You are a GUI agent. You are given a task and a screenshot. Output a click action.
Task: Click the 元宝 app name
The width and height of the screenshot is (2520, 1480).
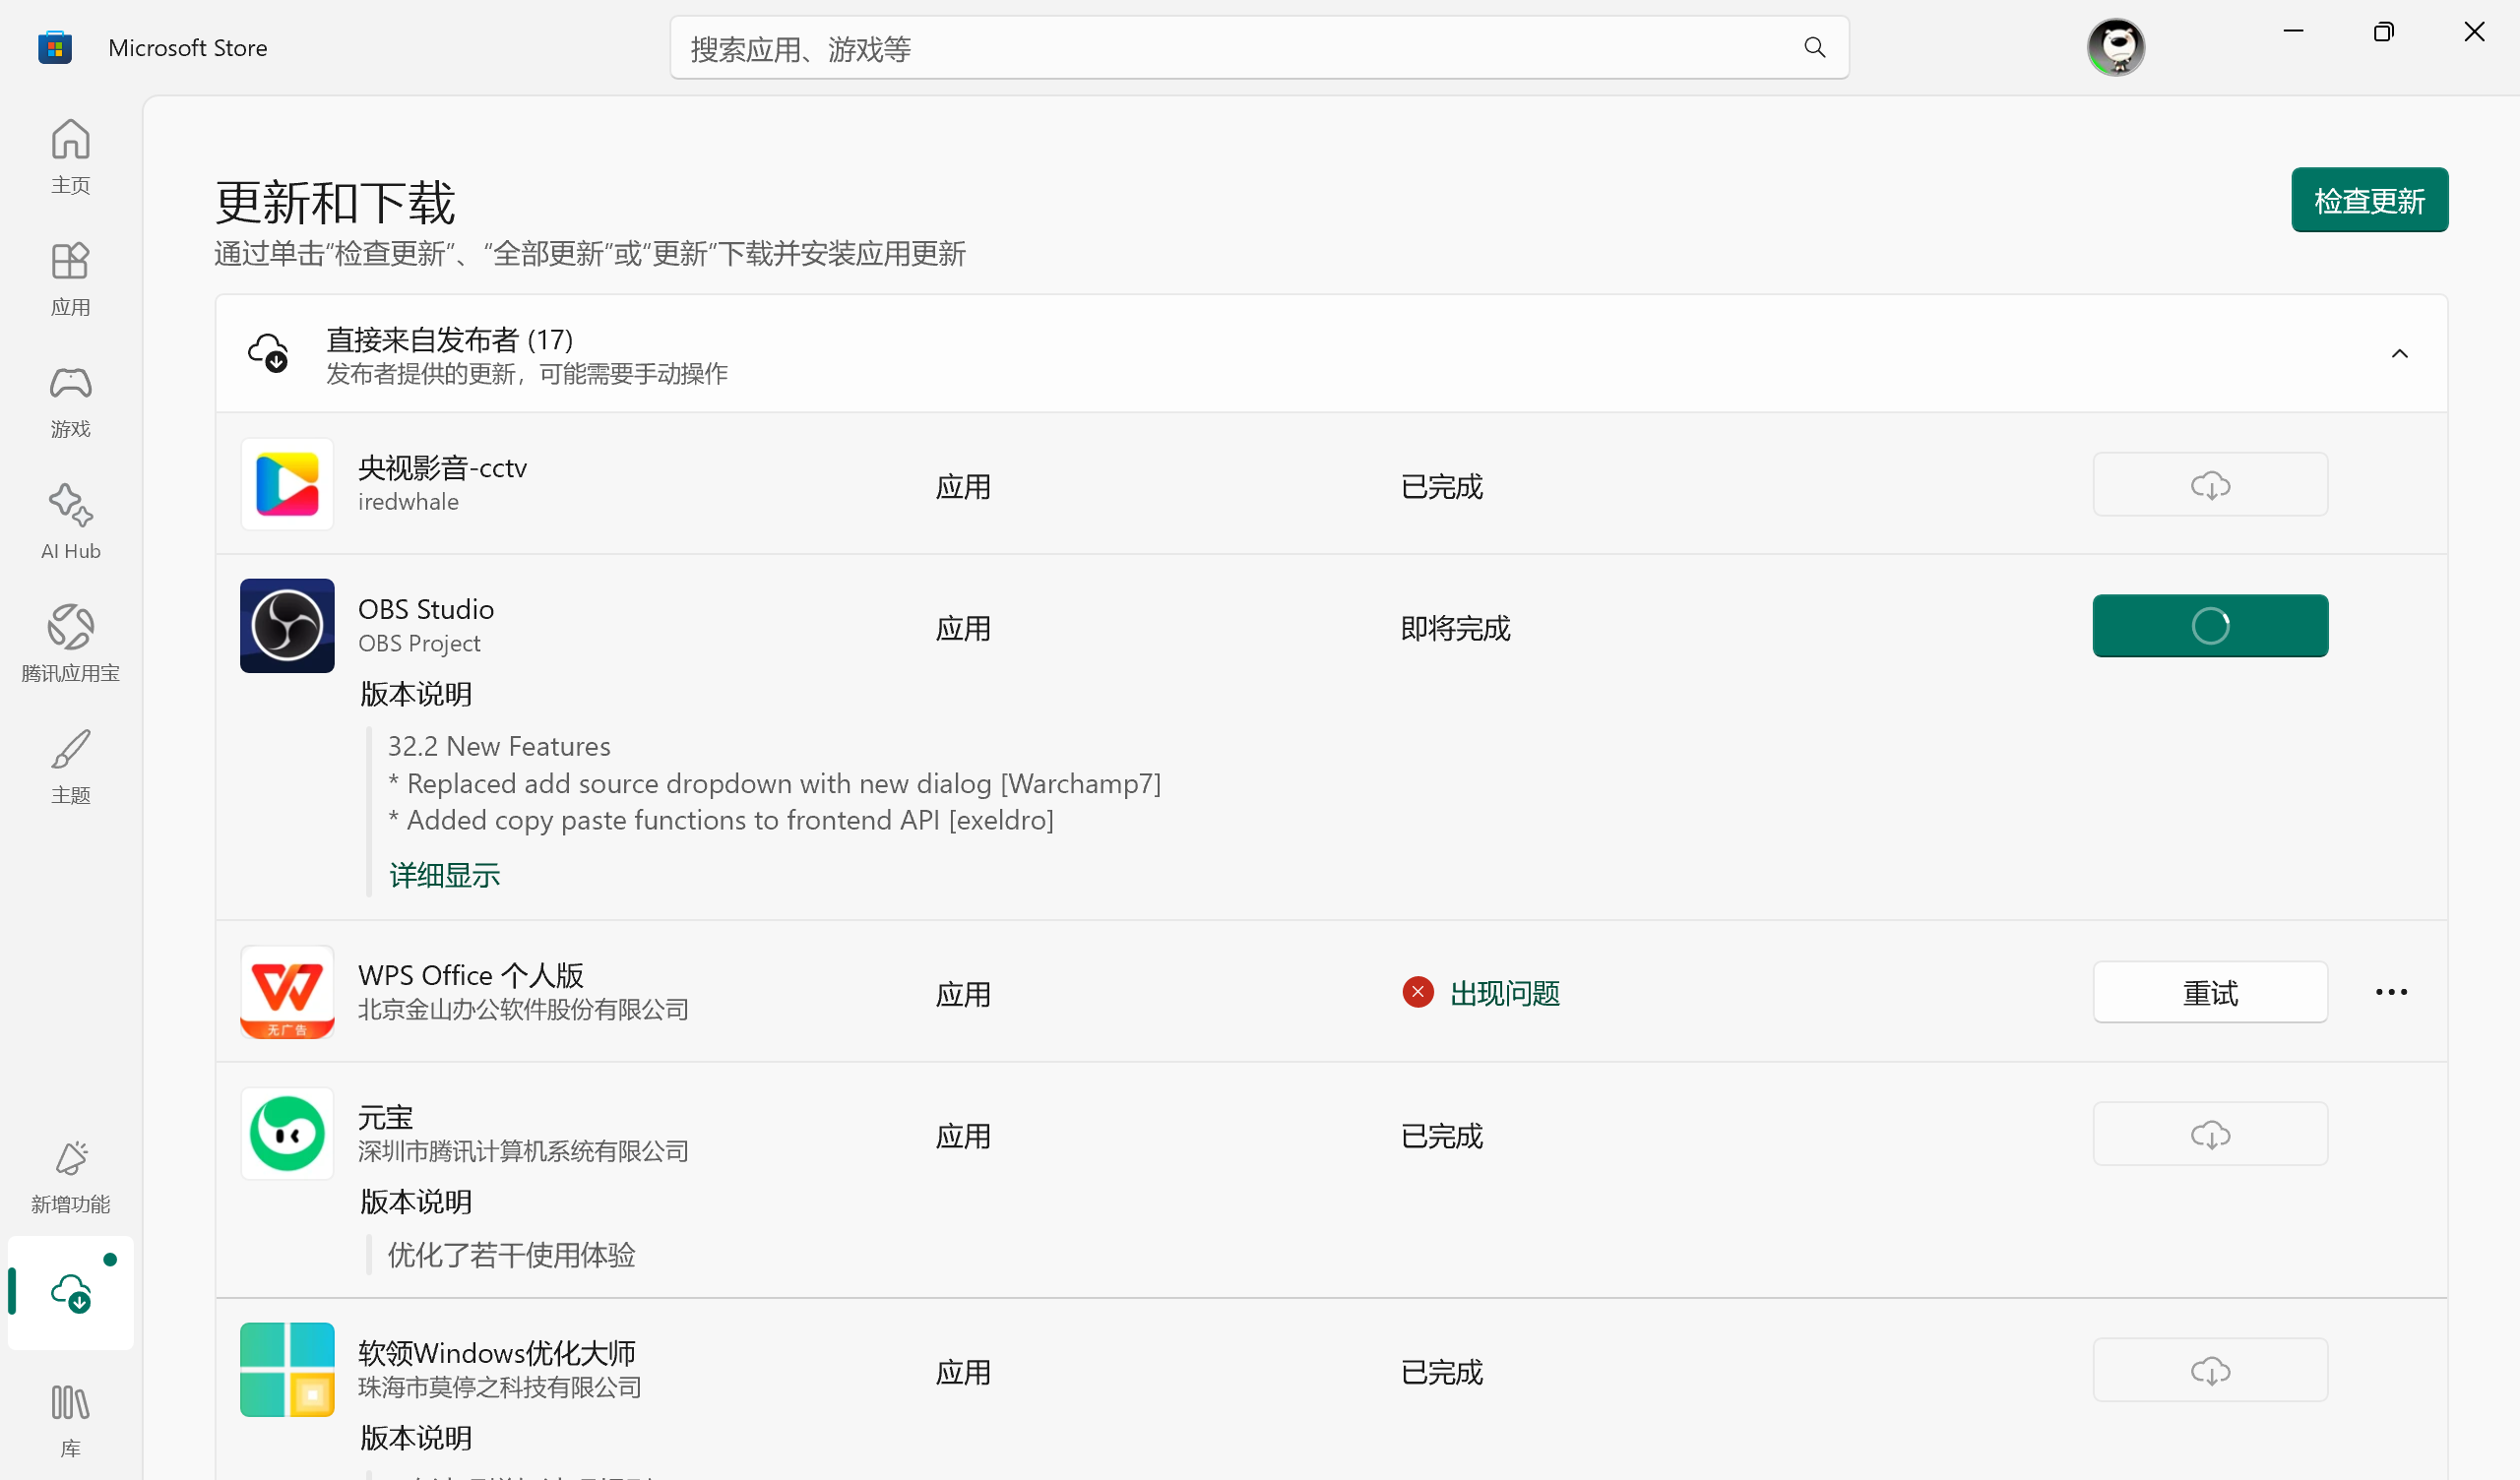click(x=385, y=1117)
